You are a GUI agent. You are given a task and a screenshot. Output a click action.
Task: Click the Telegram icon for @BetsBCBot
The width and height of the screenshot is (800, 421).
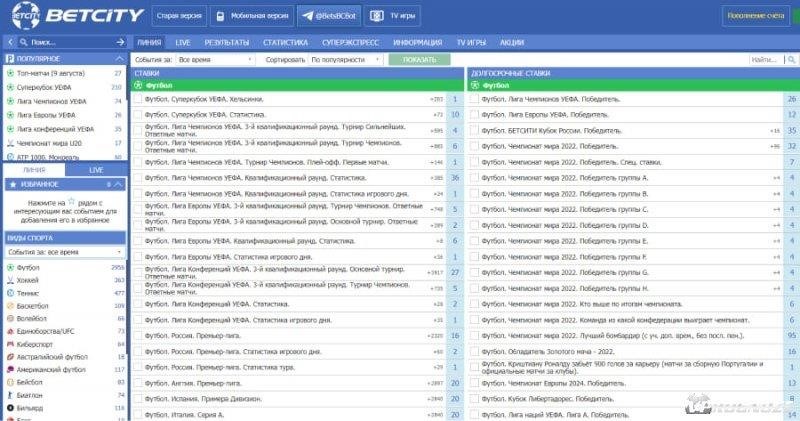(x=307, y=16)
